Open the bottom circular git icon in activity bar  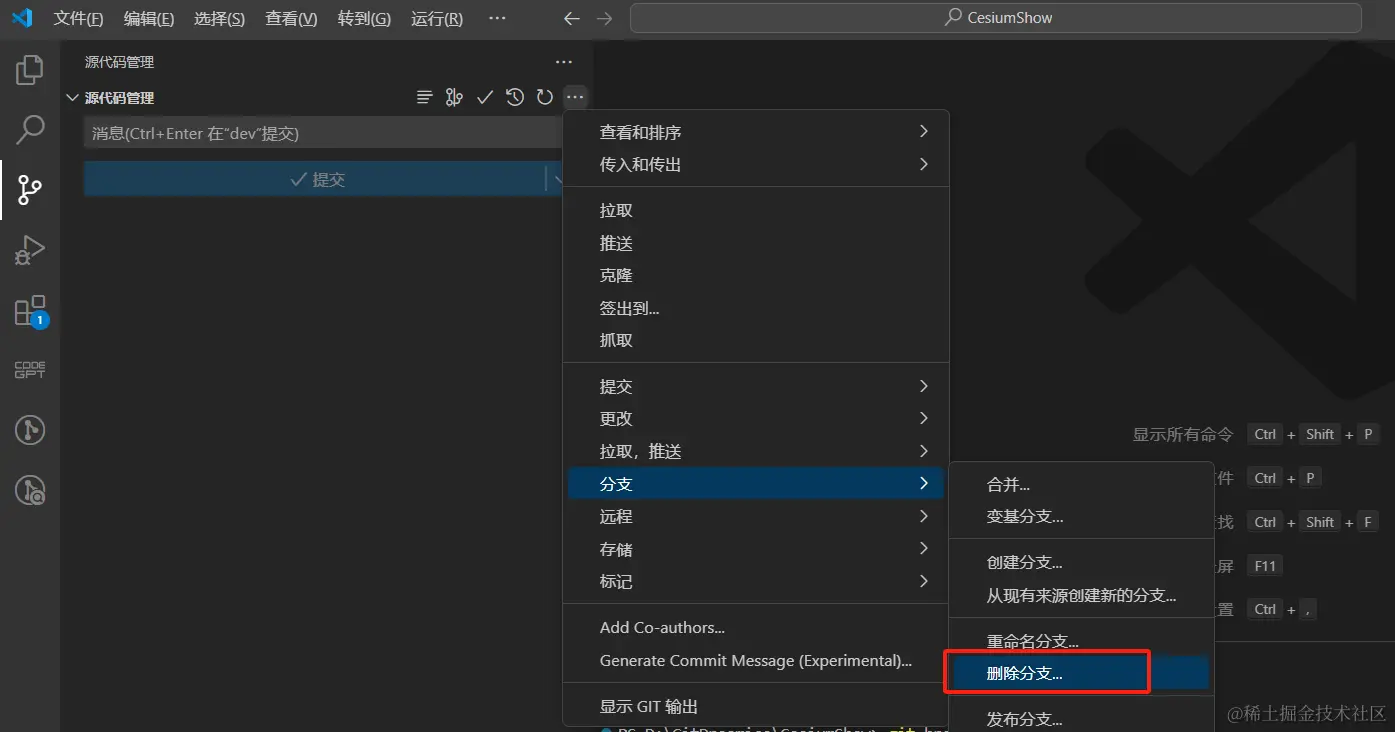[x=30, y=490]
